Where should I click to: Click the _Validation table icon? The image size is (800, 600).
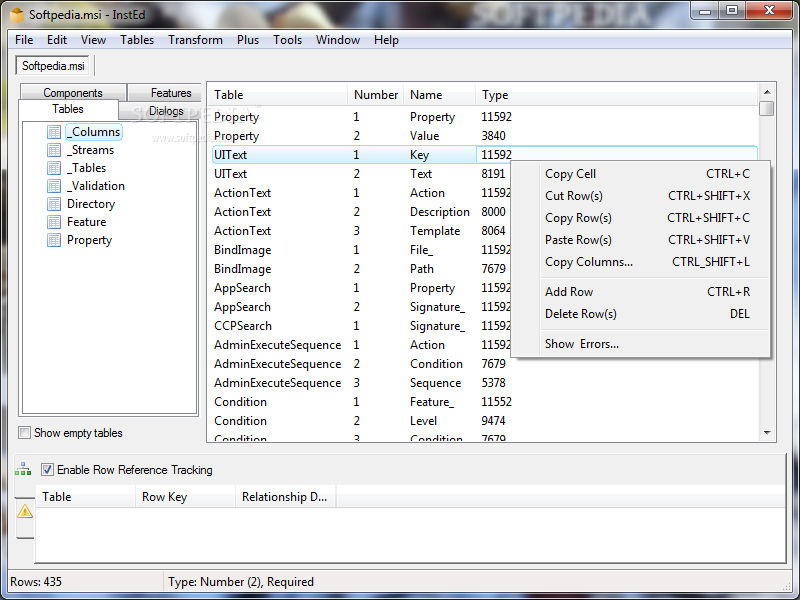point(54,186)
